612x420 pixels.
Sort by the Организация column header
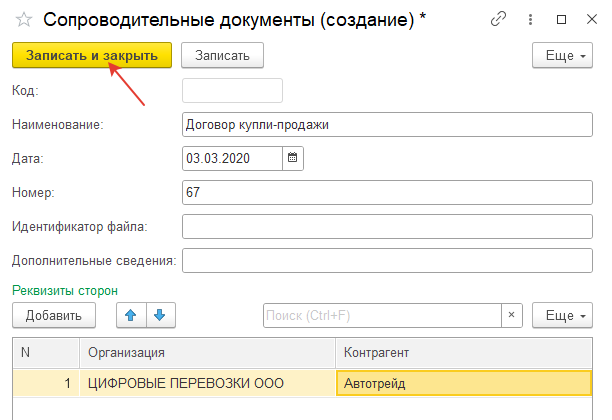tap(207, 352)
